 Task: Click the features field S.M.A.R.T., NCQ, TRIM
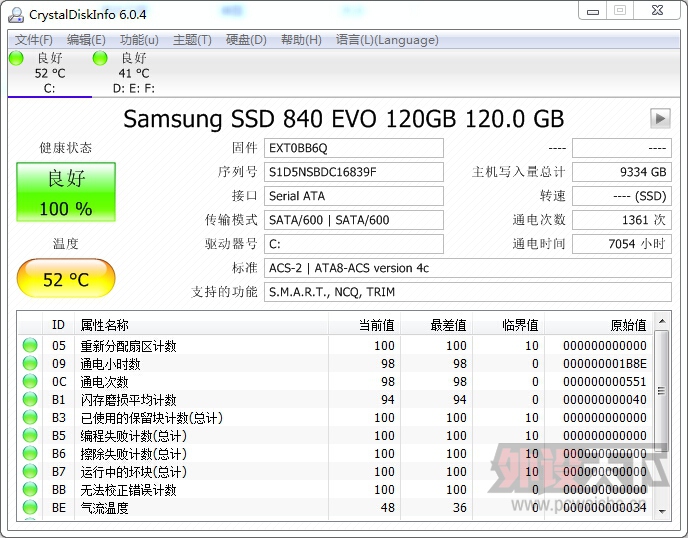tap(468, 292)
